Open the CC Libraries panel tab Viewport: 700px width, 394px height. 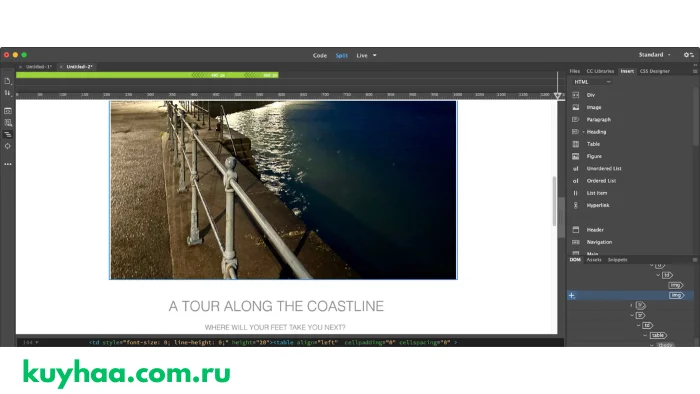point(600,71)
